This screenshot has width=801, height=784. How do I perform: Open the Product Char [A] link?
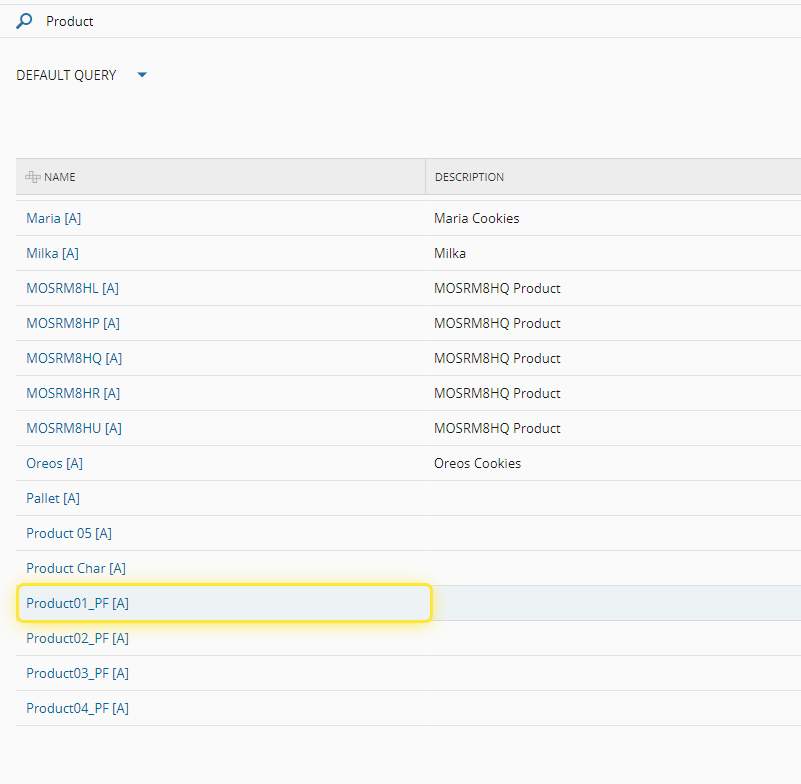click(76, 568)
